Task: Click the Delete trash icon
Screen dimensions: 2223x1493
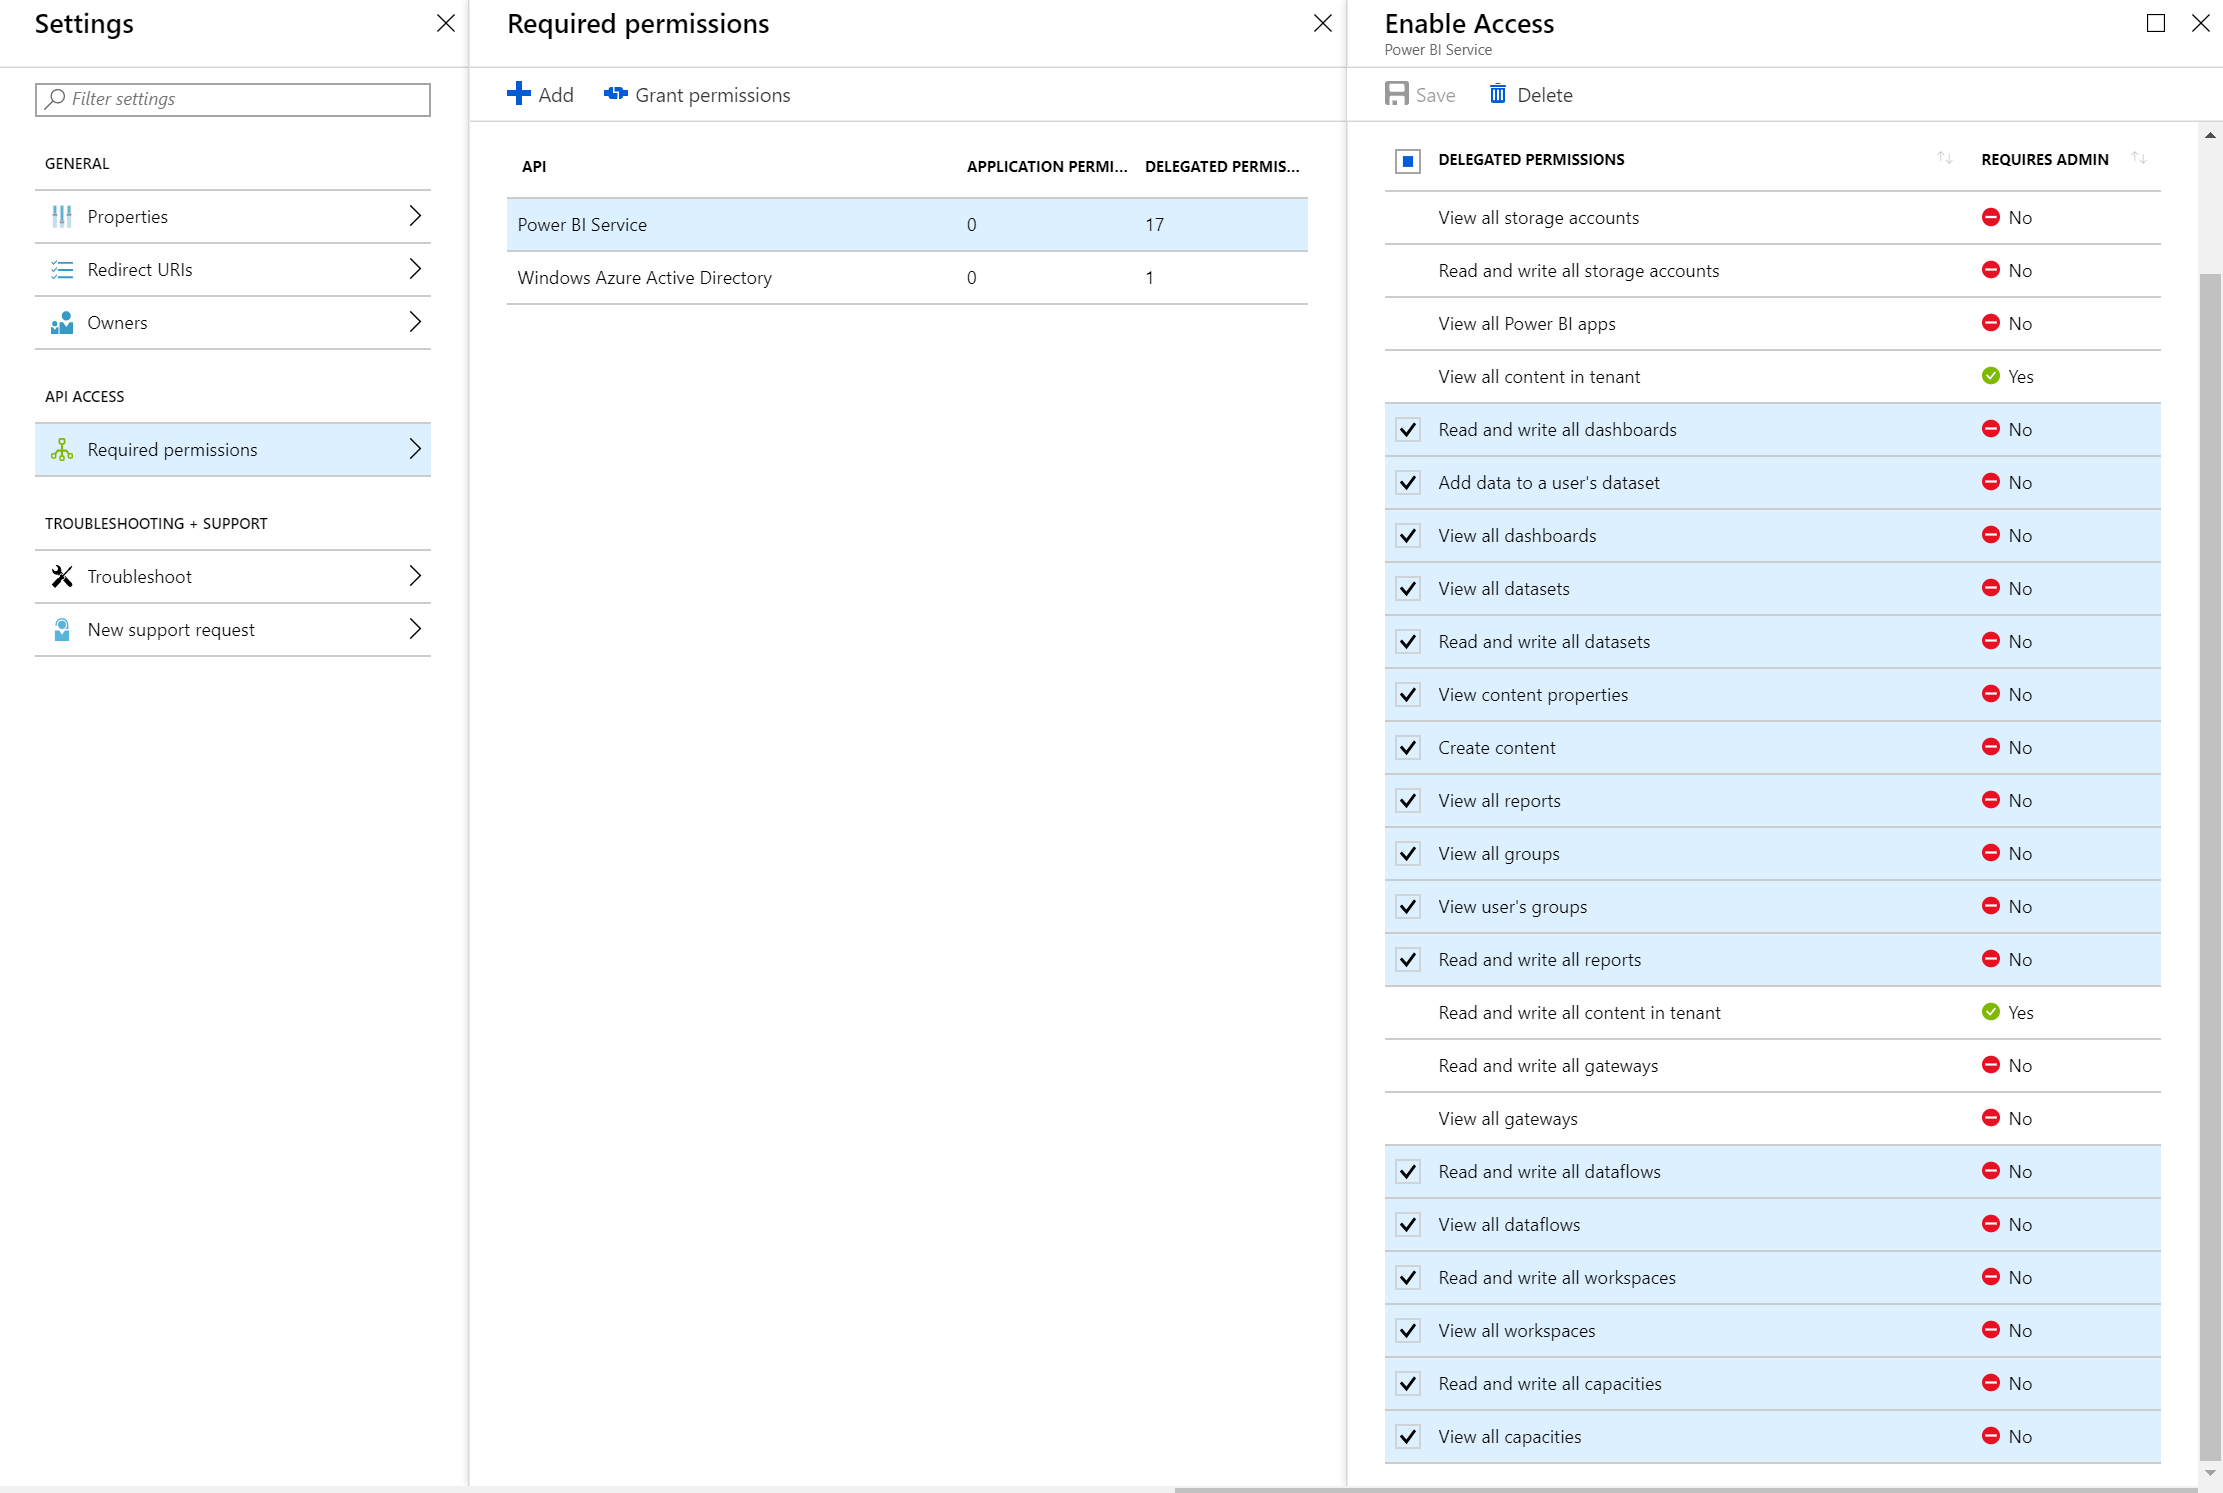Action: click(x=1499, y=94)
